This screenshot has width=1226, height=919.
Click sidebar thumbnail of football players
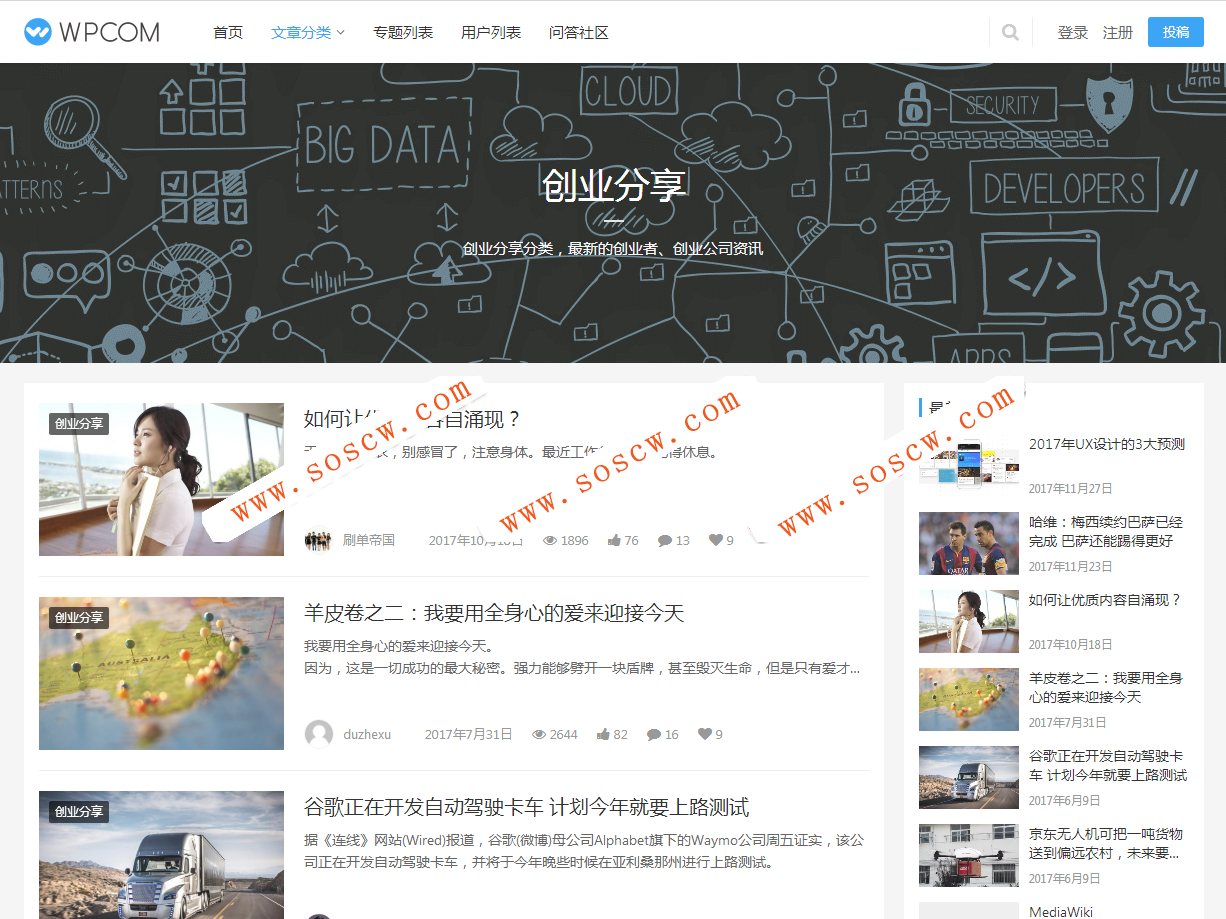(x=969, y=543)
